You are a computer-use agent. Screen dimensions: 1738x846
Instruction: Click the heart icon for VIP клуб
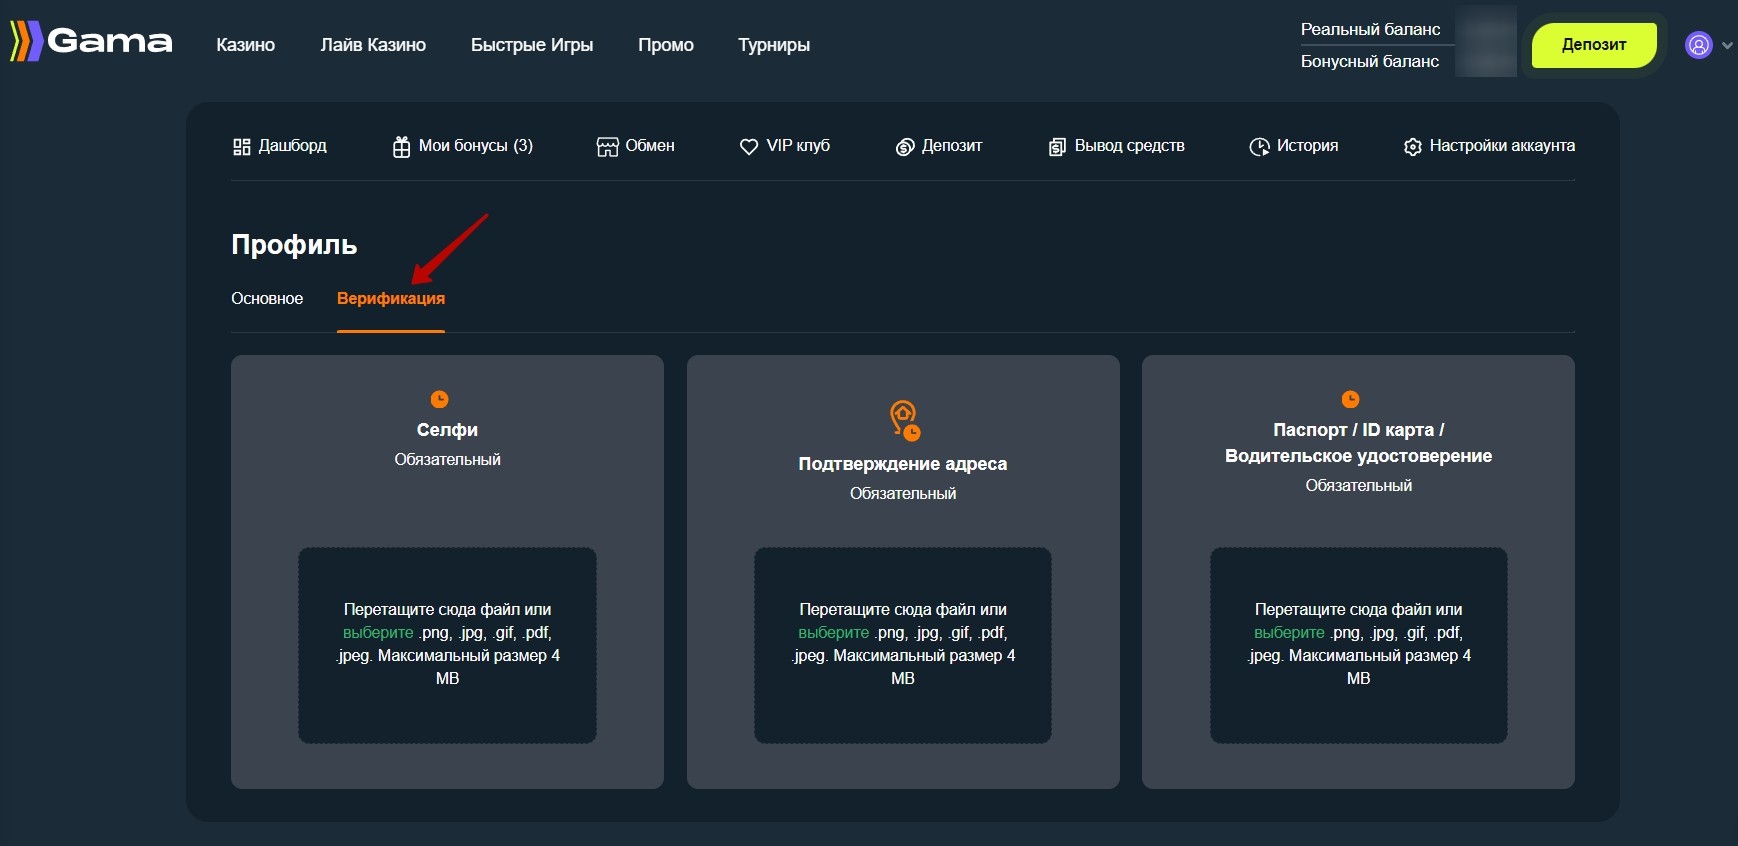[748, 147]
